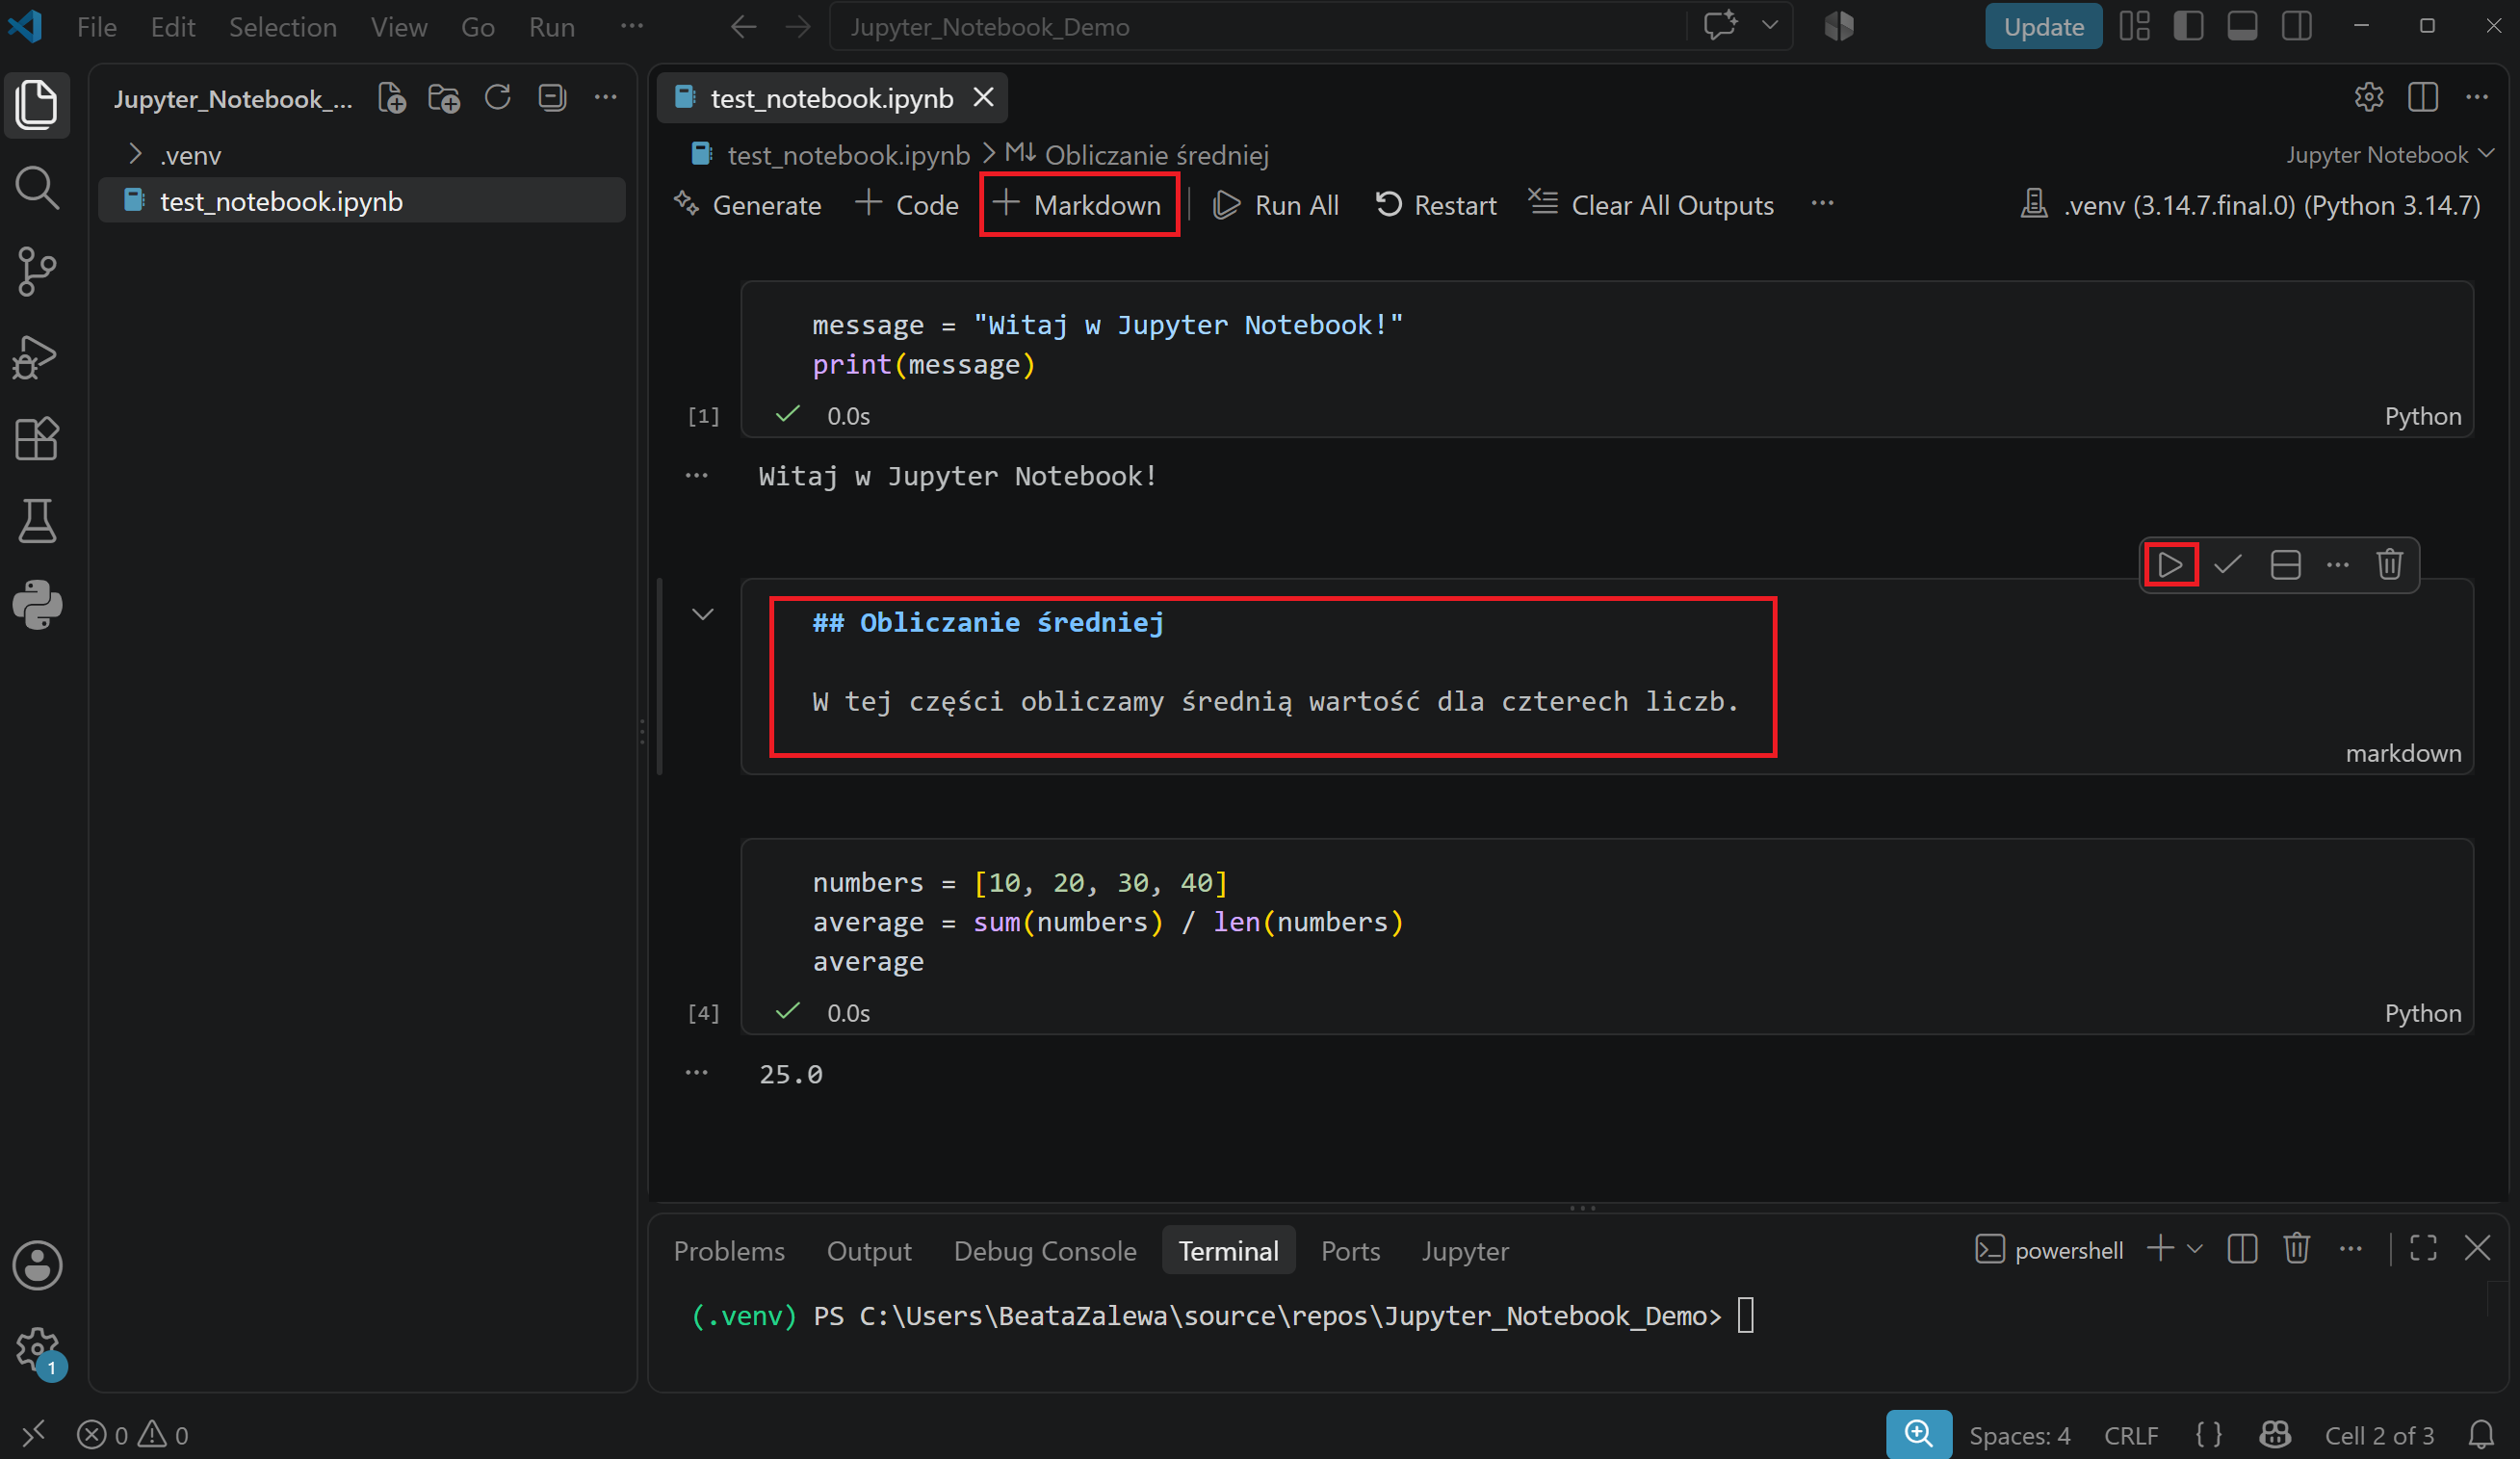2520x1459 pixels.
Task: Open the Edit menu
Action: [172, 27]
